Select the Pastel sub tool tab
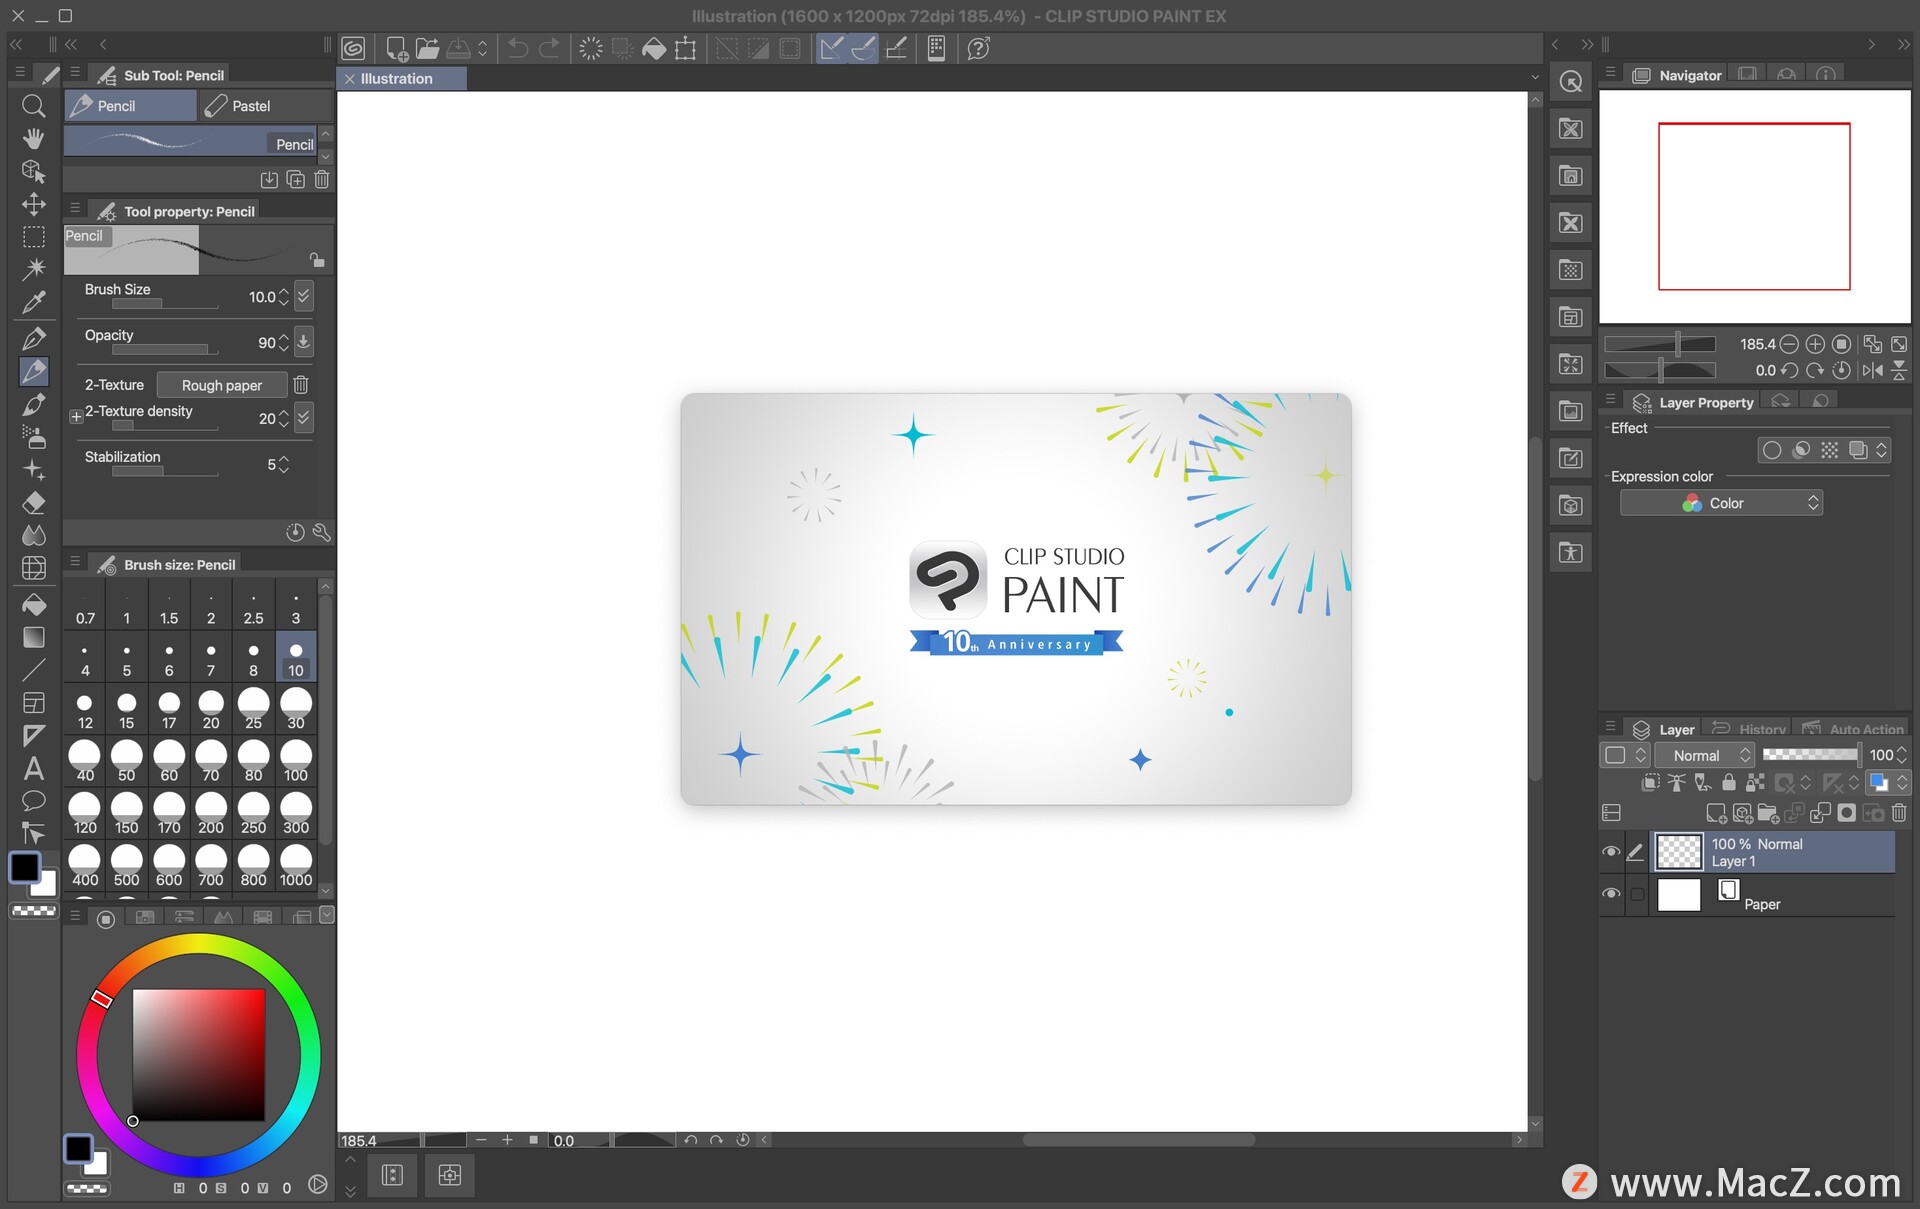 point(250,106)
